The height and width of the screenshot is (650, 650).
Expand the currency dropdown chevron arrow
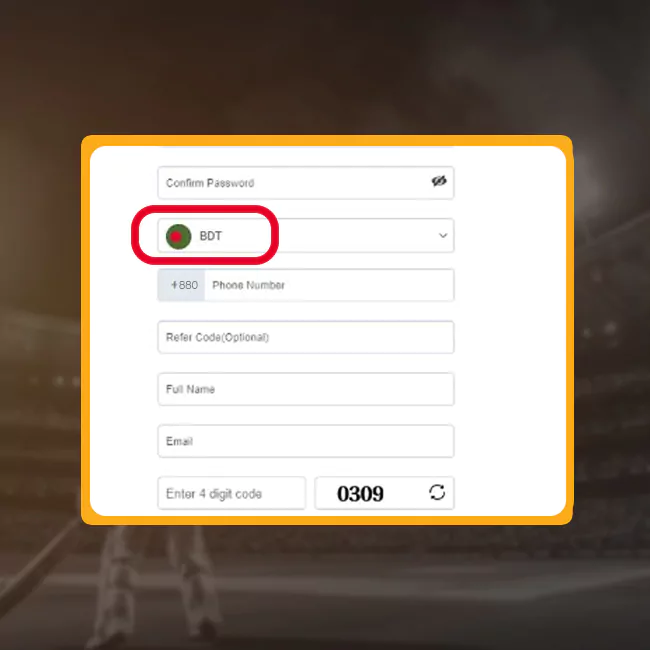[443, 235]
